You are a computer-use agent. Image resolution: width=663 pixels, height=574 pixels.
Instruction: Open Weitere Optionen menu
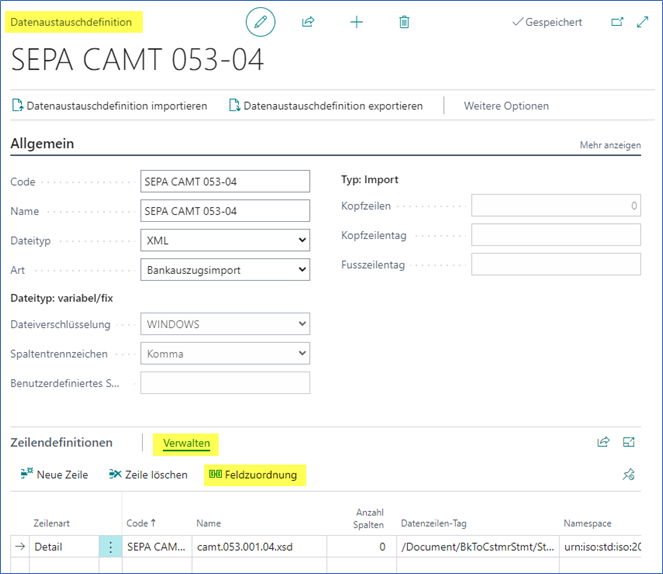click(x=506, y=106)
